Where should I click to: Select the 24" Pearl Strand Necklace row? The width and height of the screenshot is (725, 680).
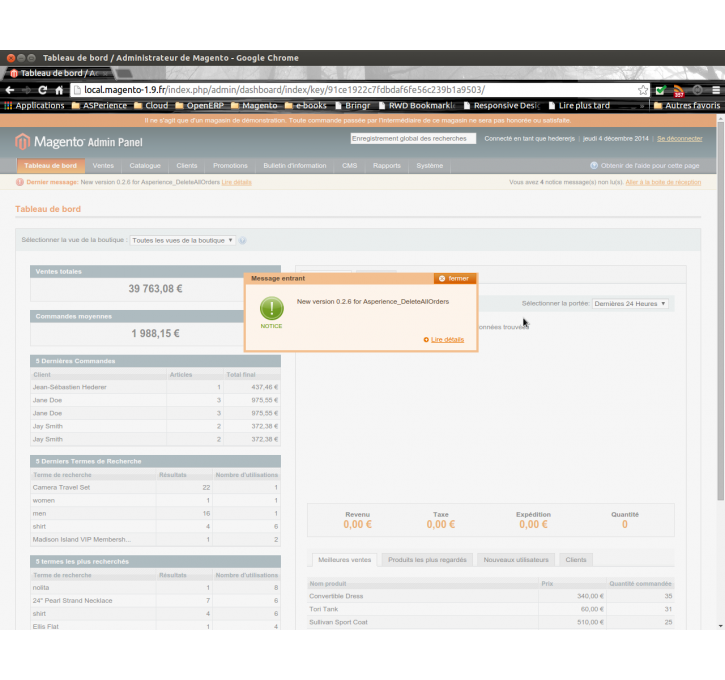[155, 601]
